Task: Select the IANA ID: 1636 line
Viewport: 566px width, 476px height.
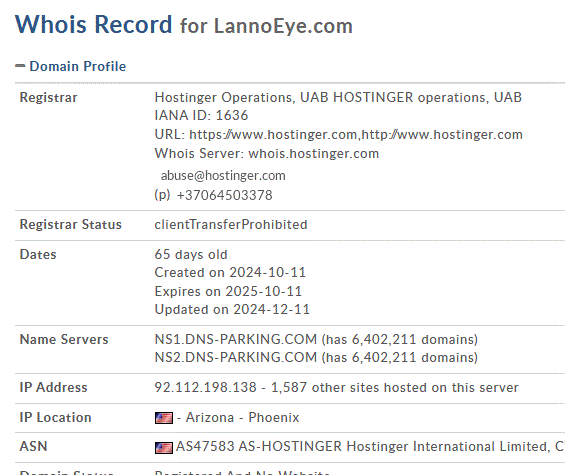Action: 201,115
